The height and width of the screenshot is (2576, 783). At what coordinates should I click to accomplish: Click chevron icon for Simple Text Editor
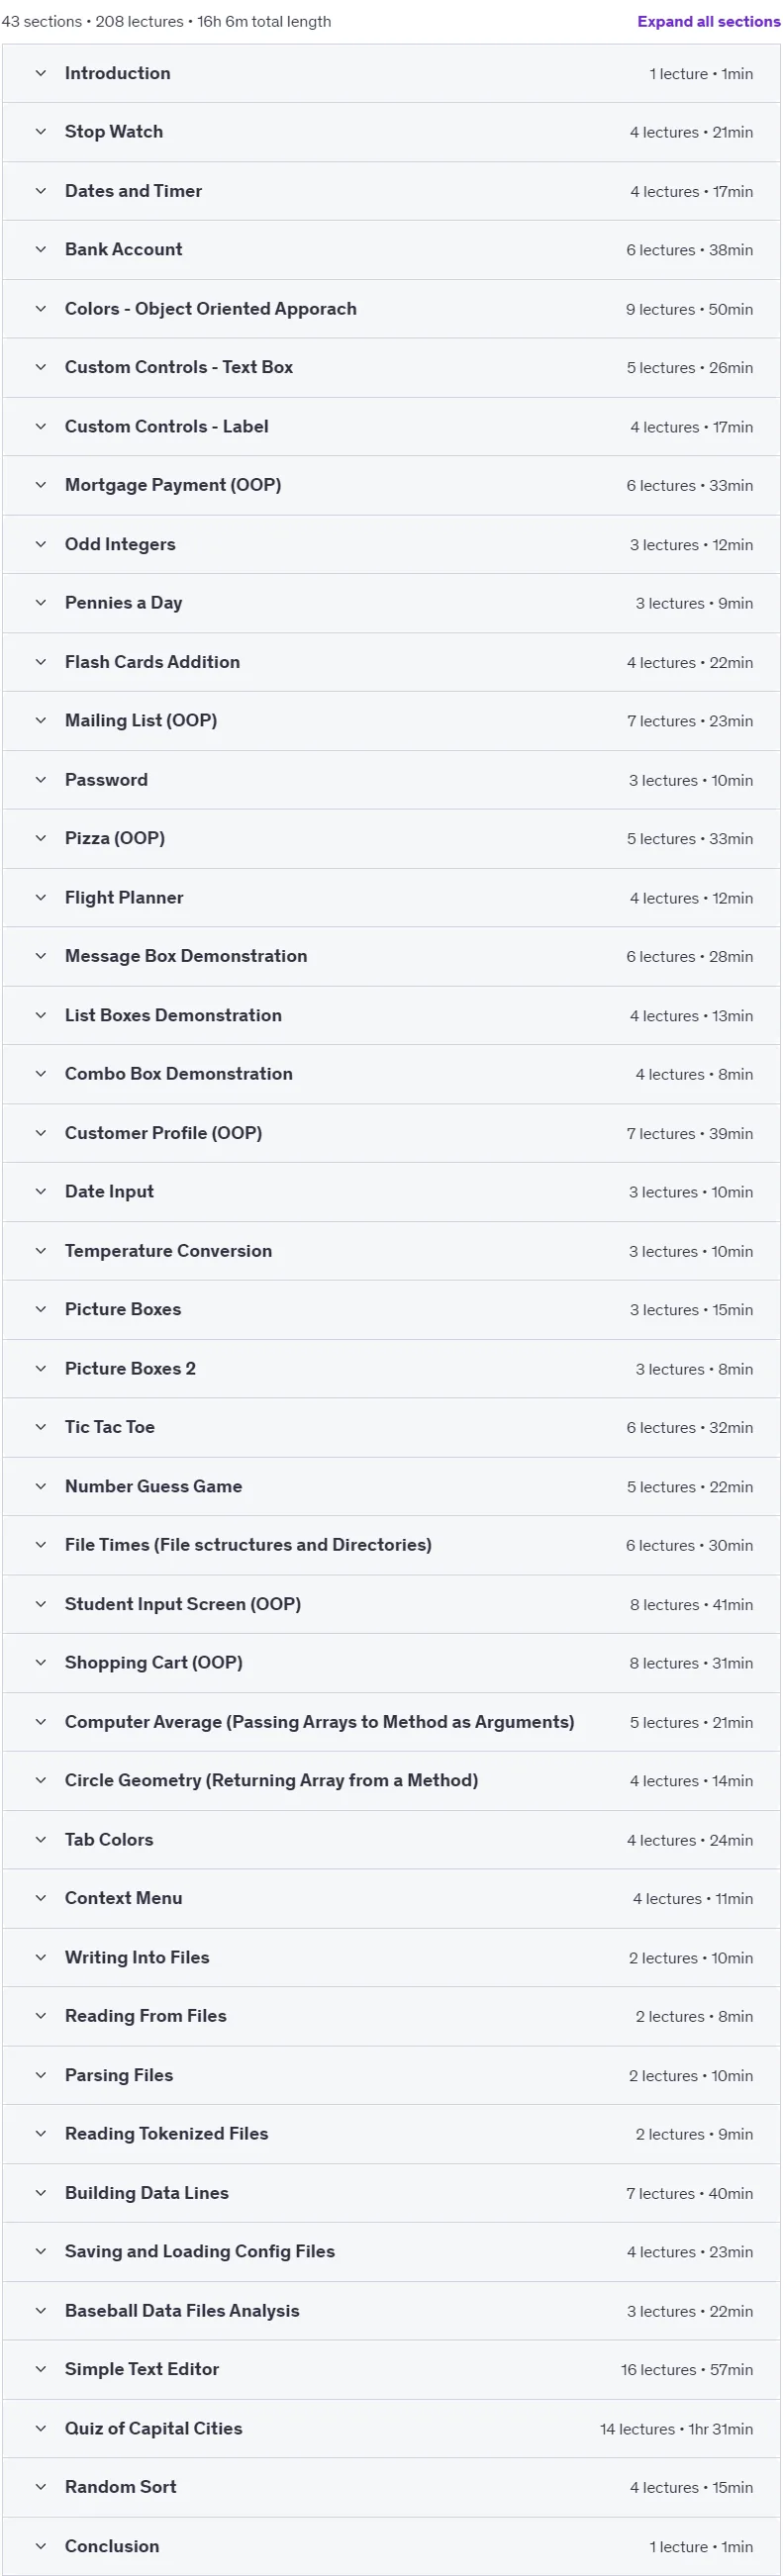[41, 2370]
